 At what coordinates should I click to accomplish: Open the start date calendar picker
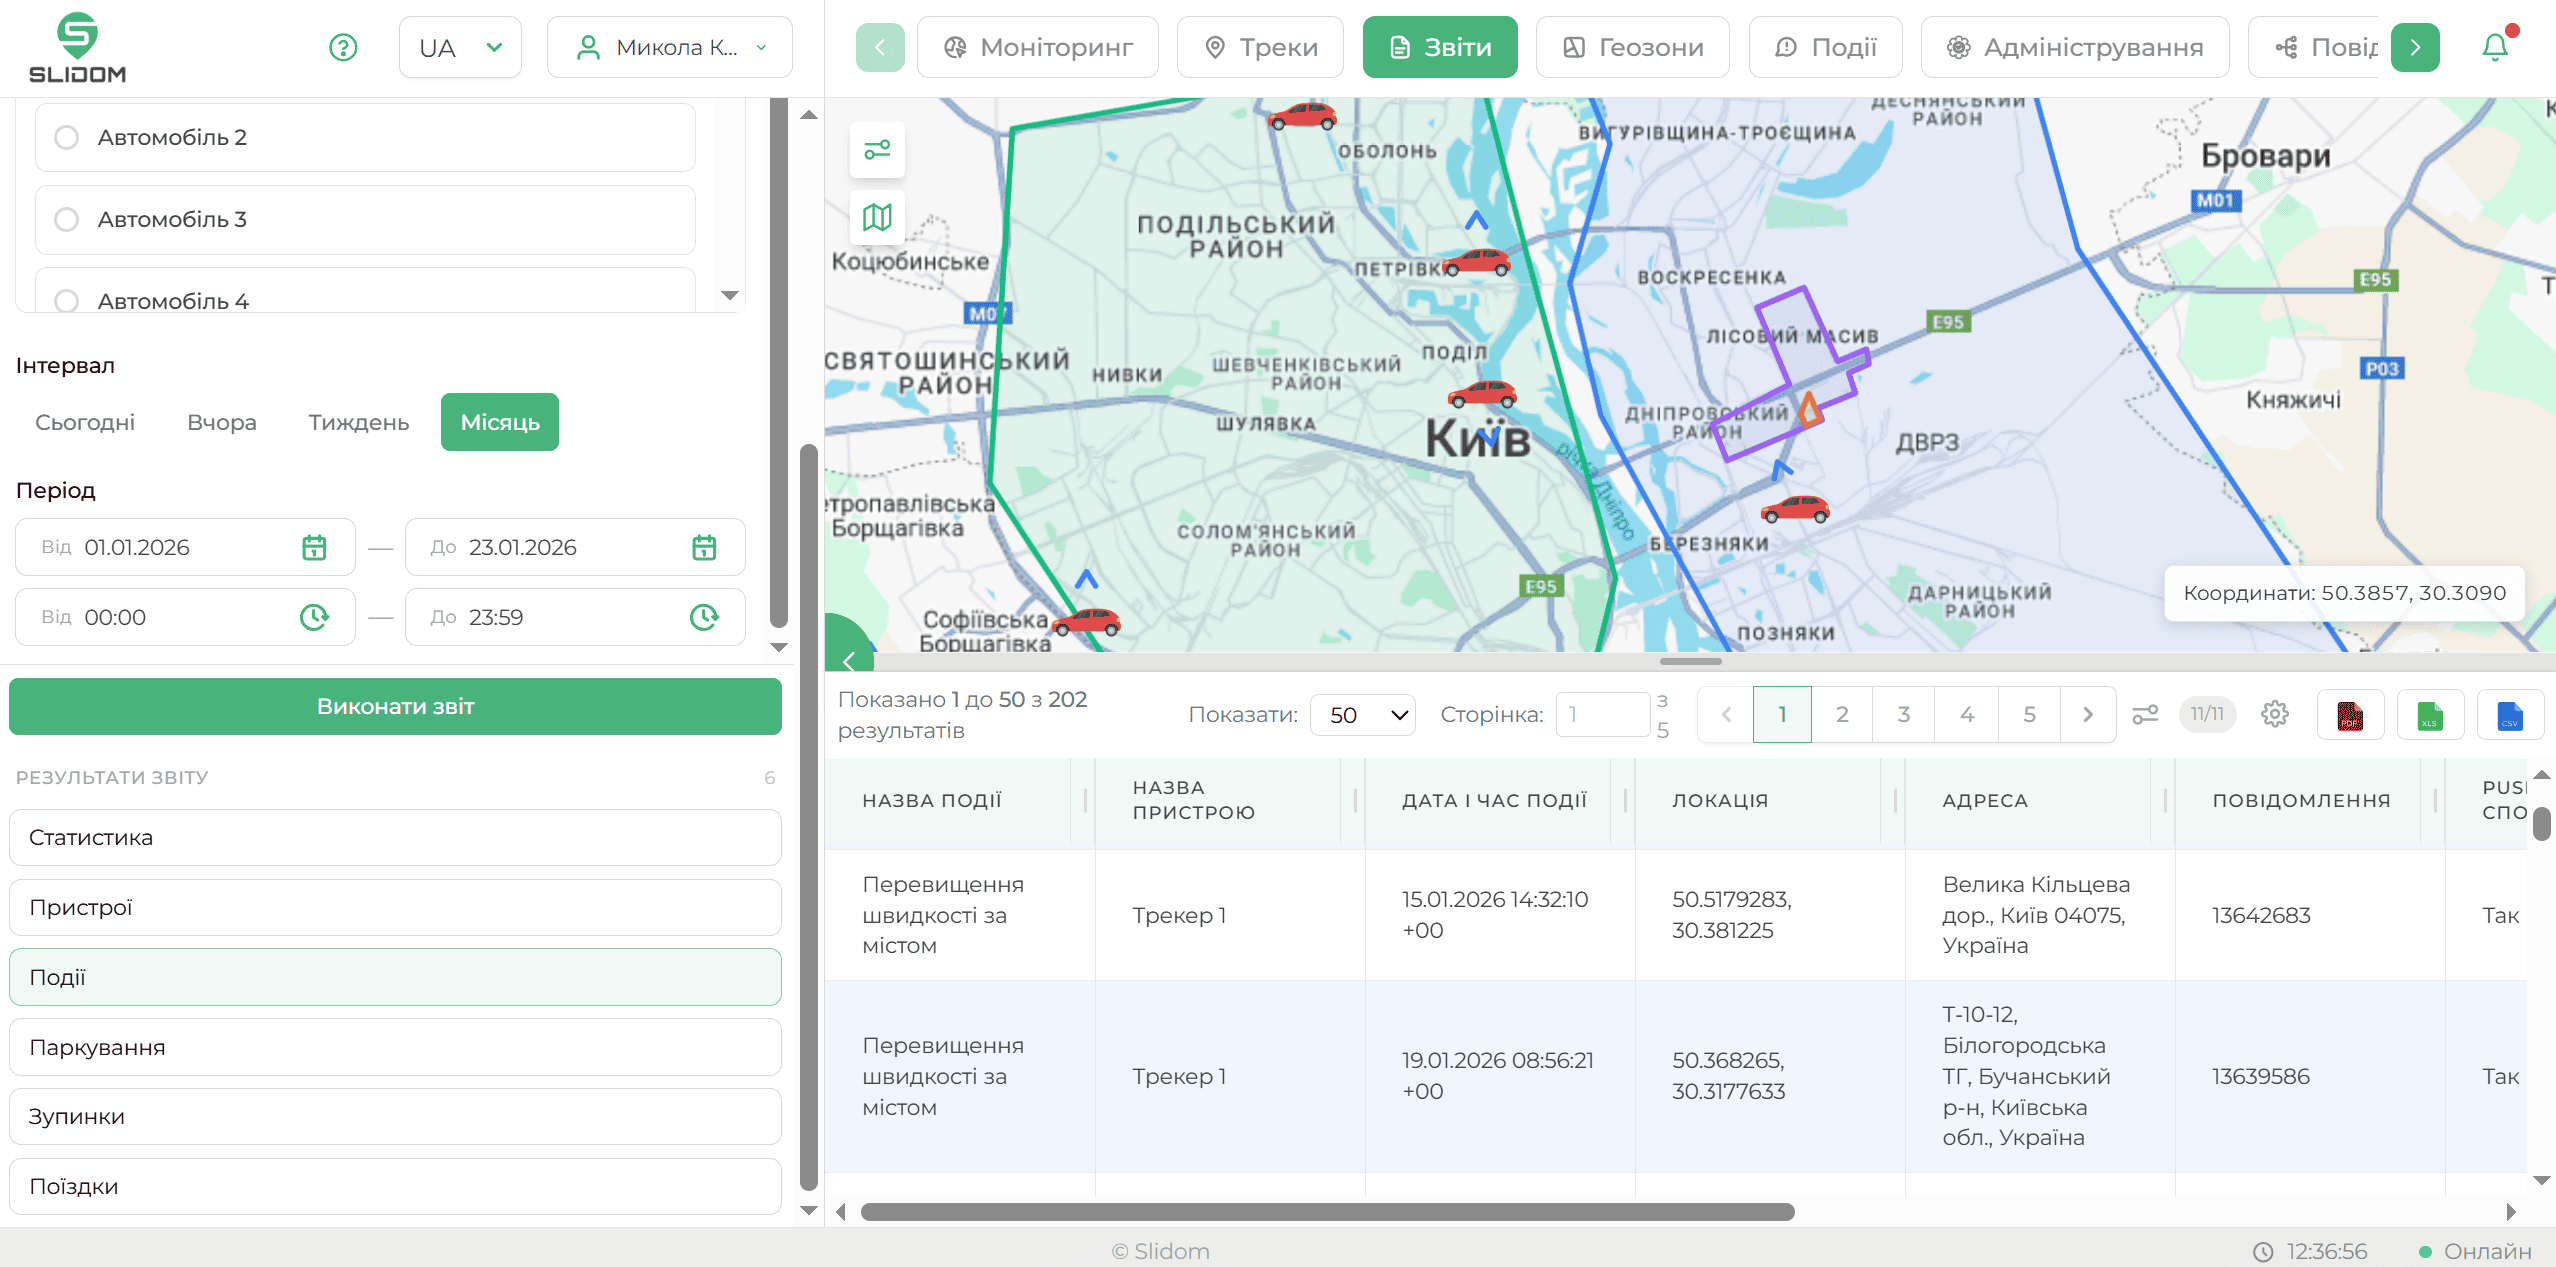[314, 547]
